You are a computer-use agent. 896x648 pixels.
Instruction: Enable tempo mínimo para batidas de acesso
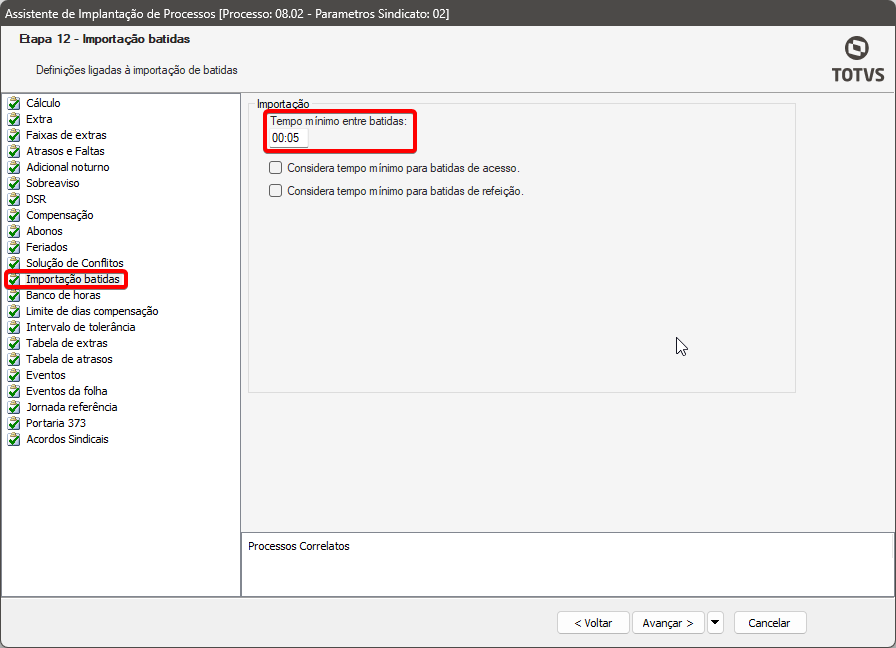coord(275,168)
